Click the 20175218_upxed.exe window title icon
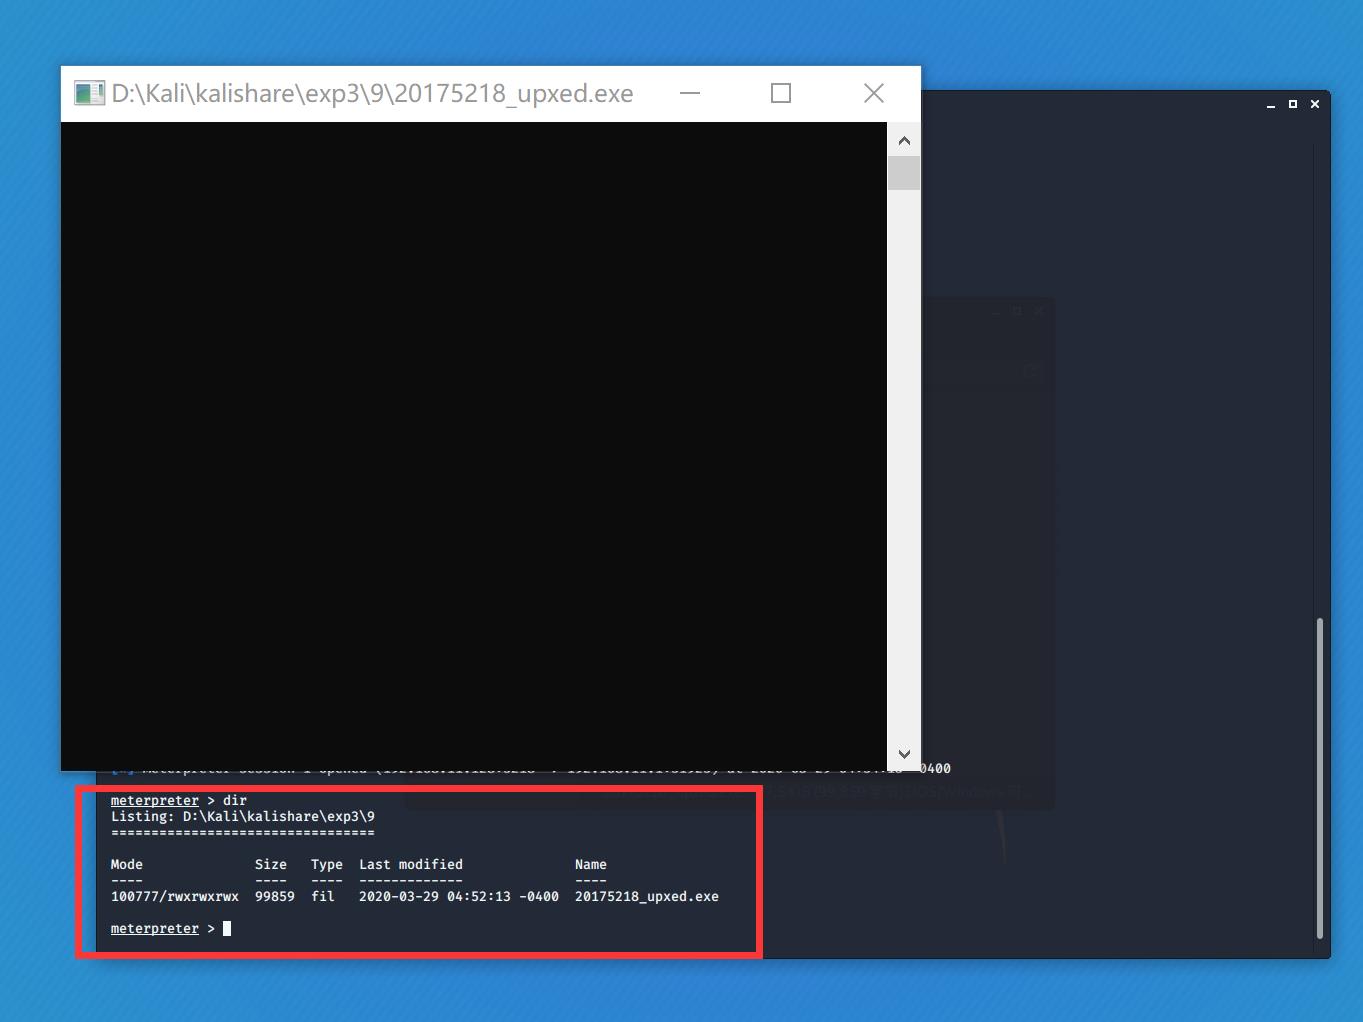This screenshot has height=1022, width=1363. pos(89,93)
